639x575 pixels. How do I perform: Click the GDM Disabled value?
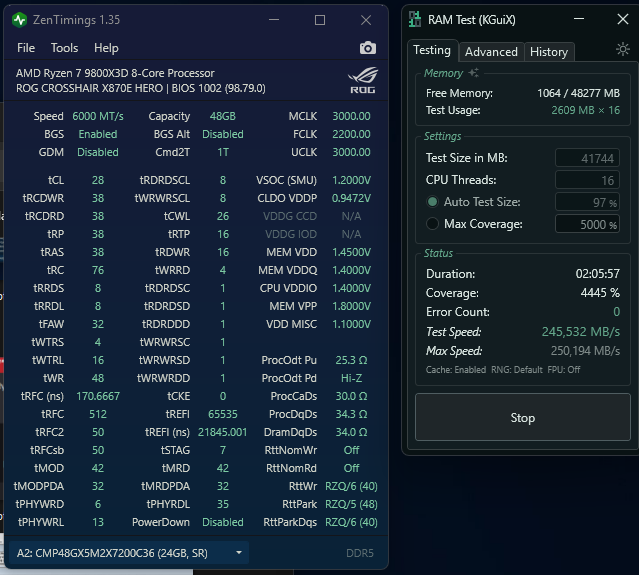[x=98, y=152]
